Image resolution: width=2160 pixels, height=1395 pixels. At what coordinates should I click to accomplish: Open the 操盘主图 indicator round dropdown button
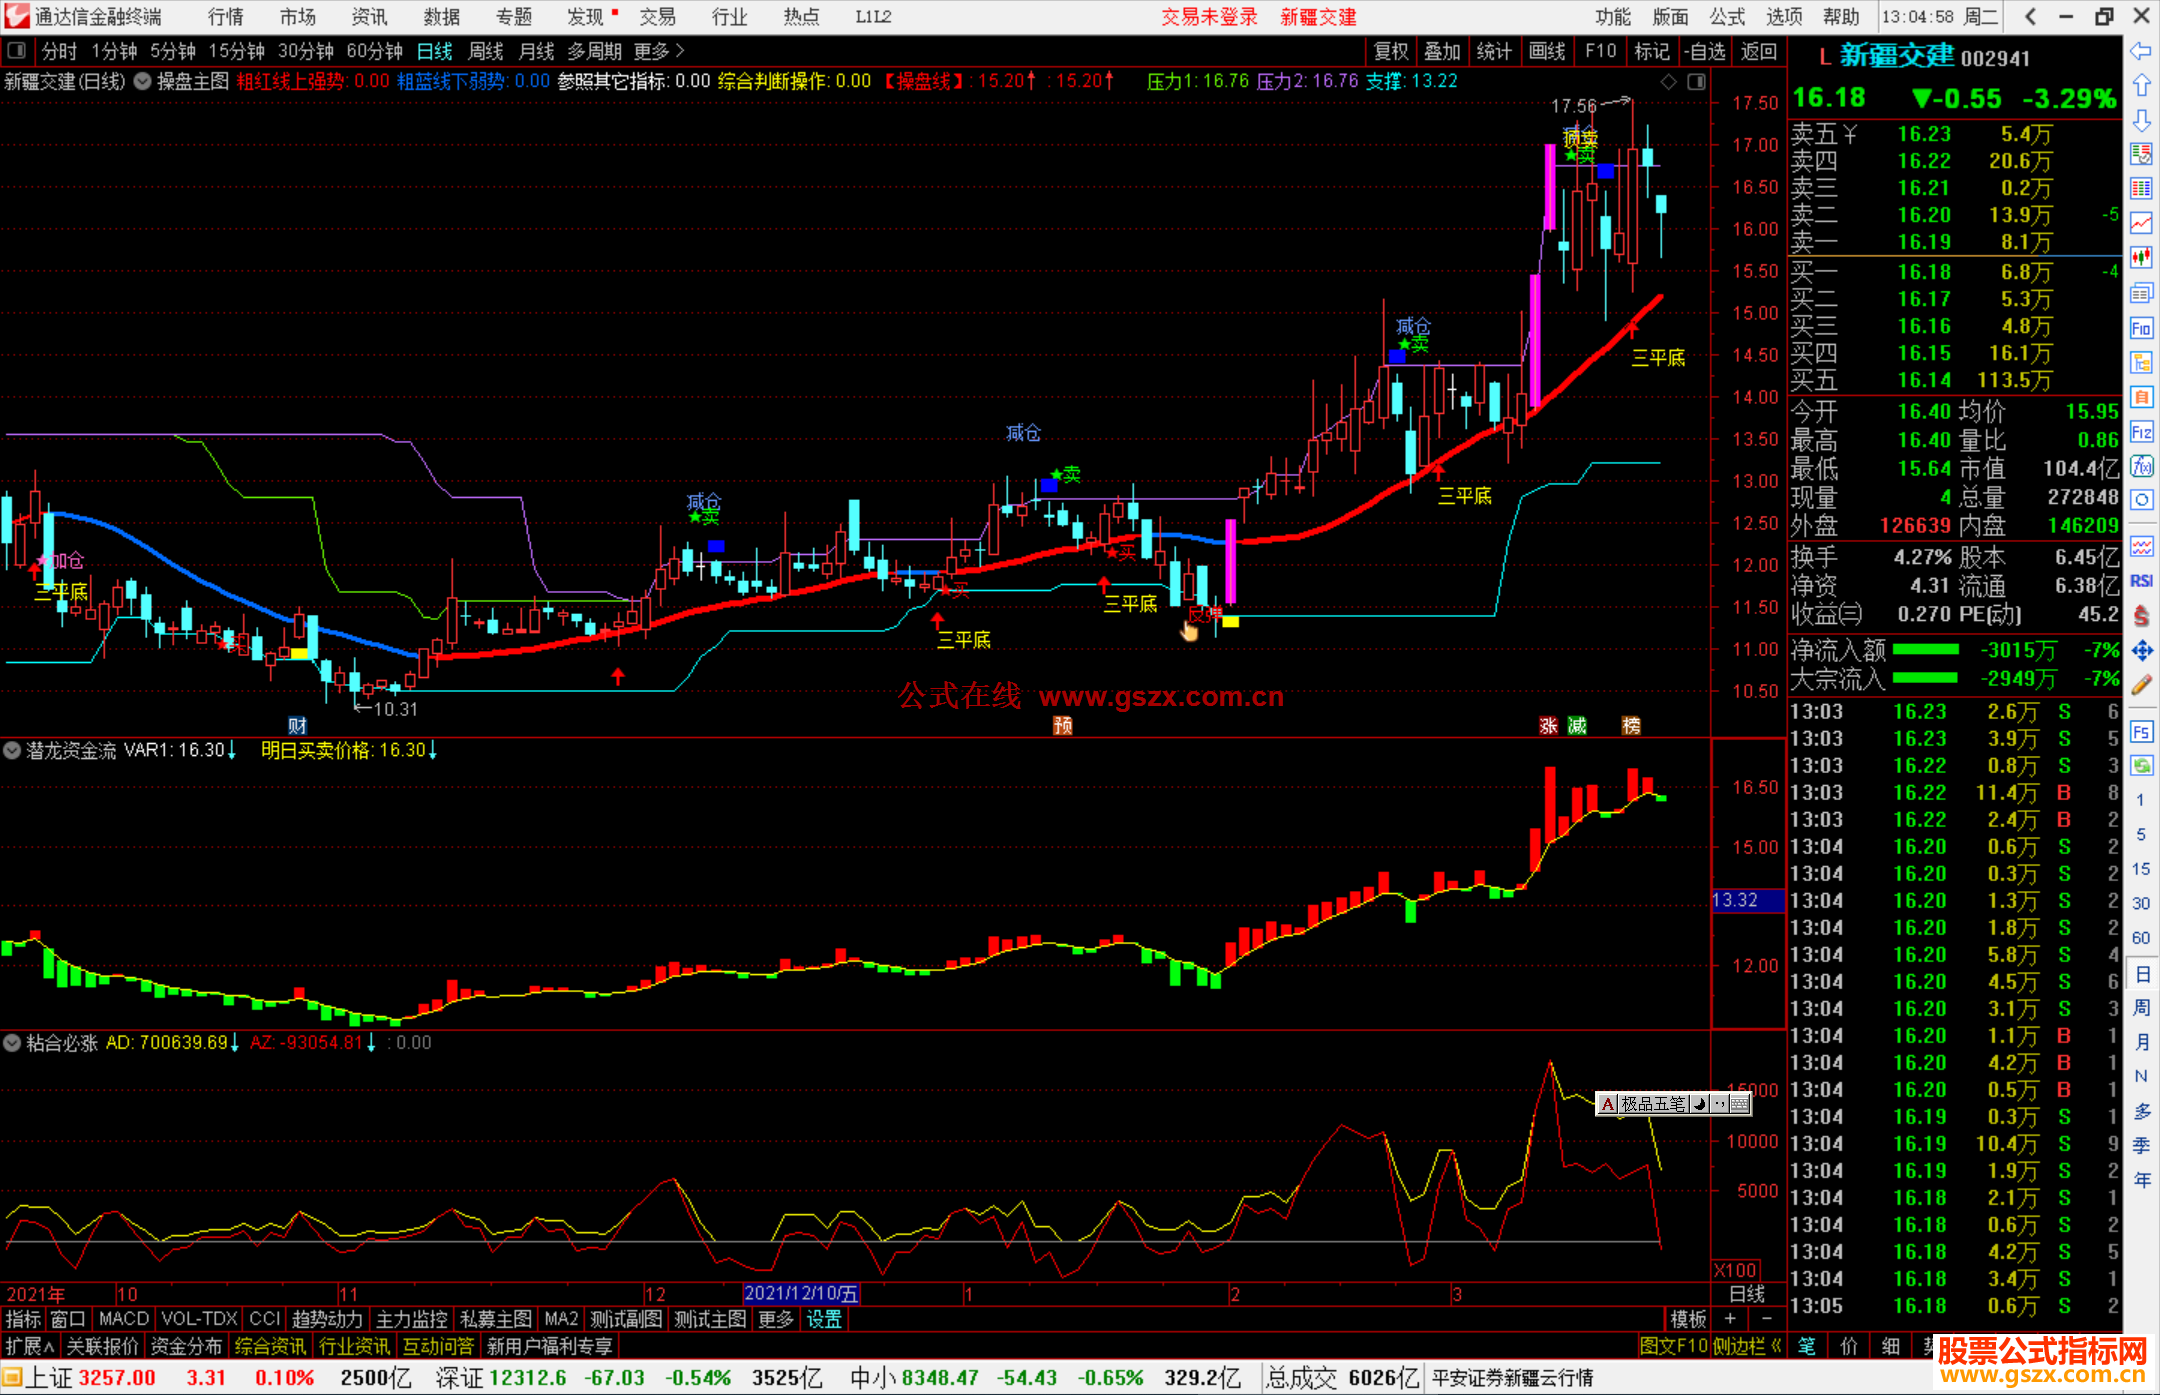coord(143,82)
